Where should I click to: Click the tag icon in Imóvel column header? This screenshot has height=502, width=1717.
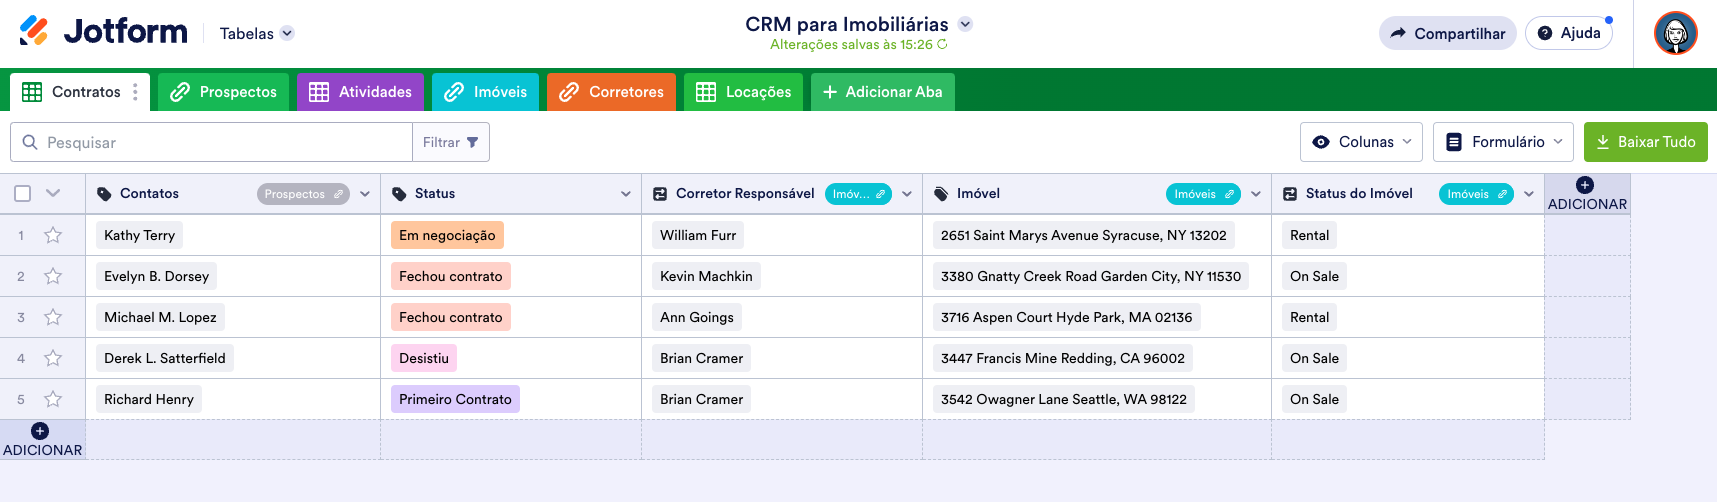pos(941,194)
